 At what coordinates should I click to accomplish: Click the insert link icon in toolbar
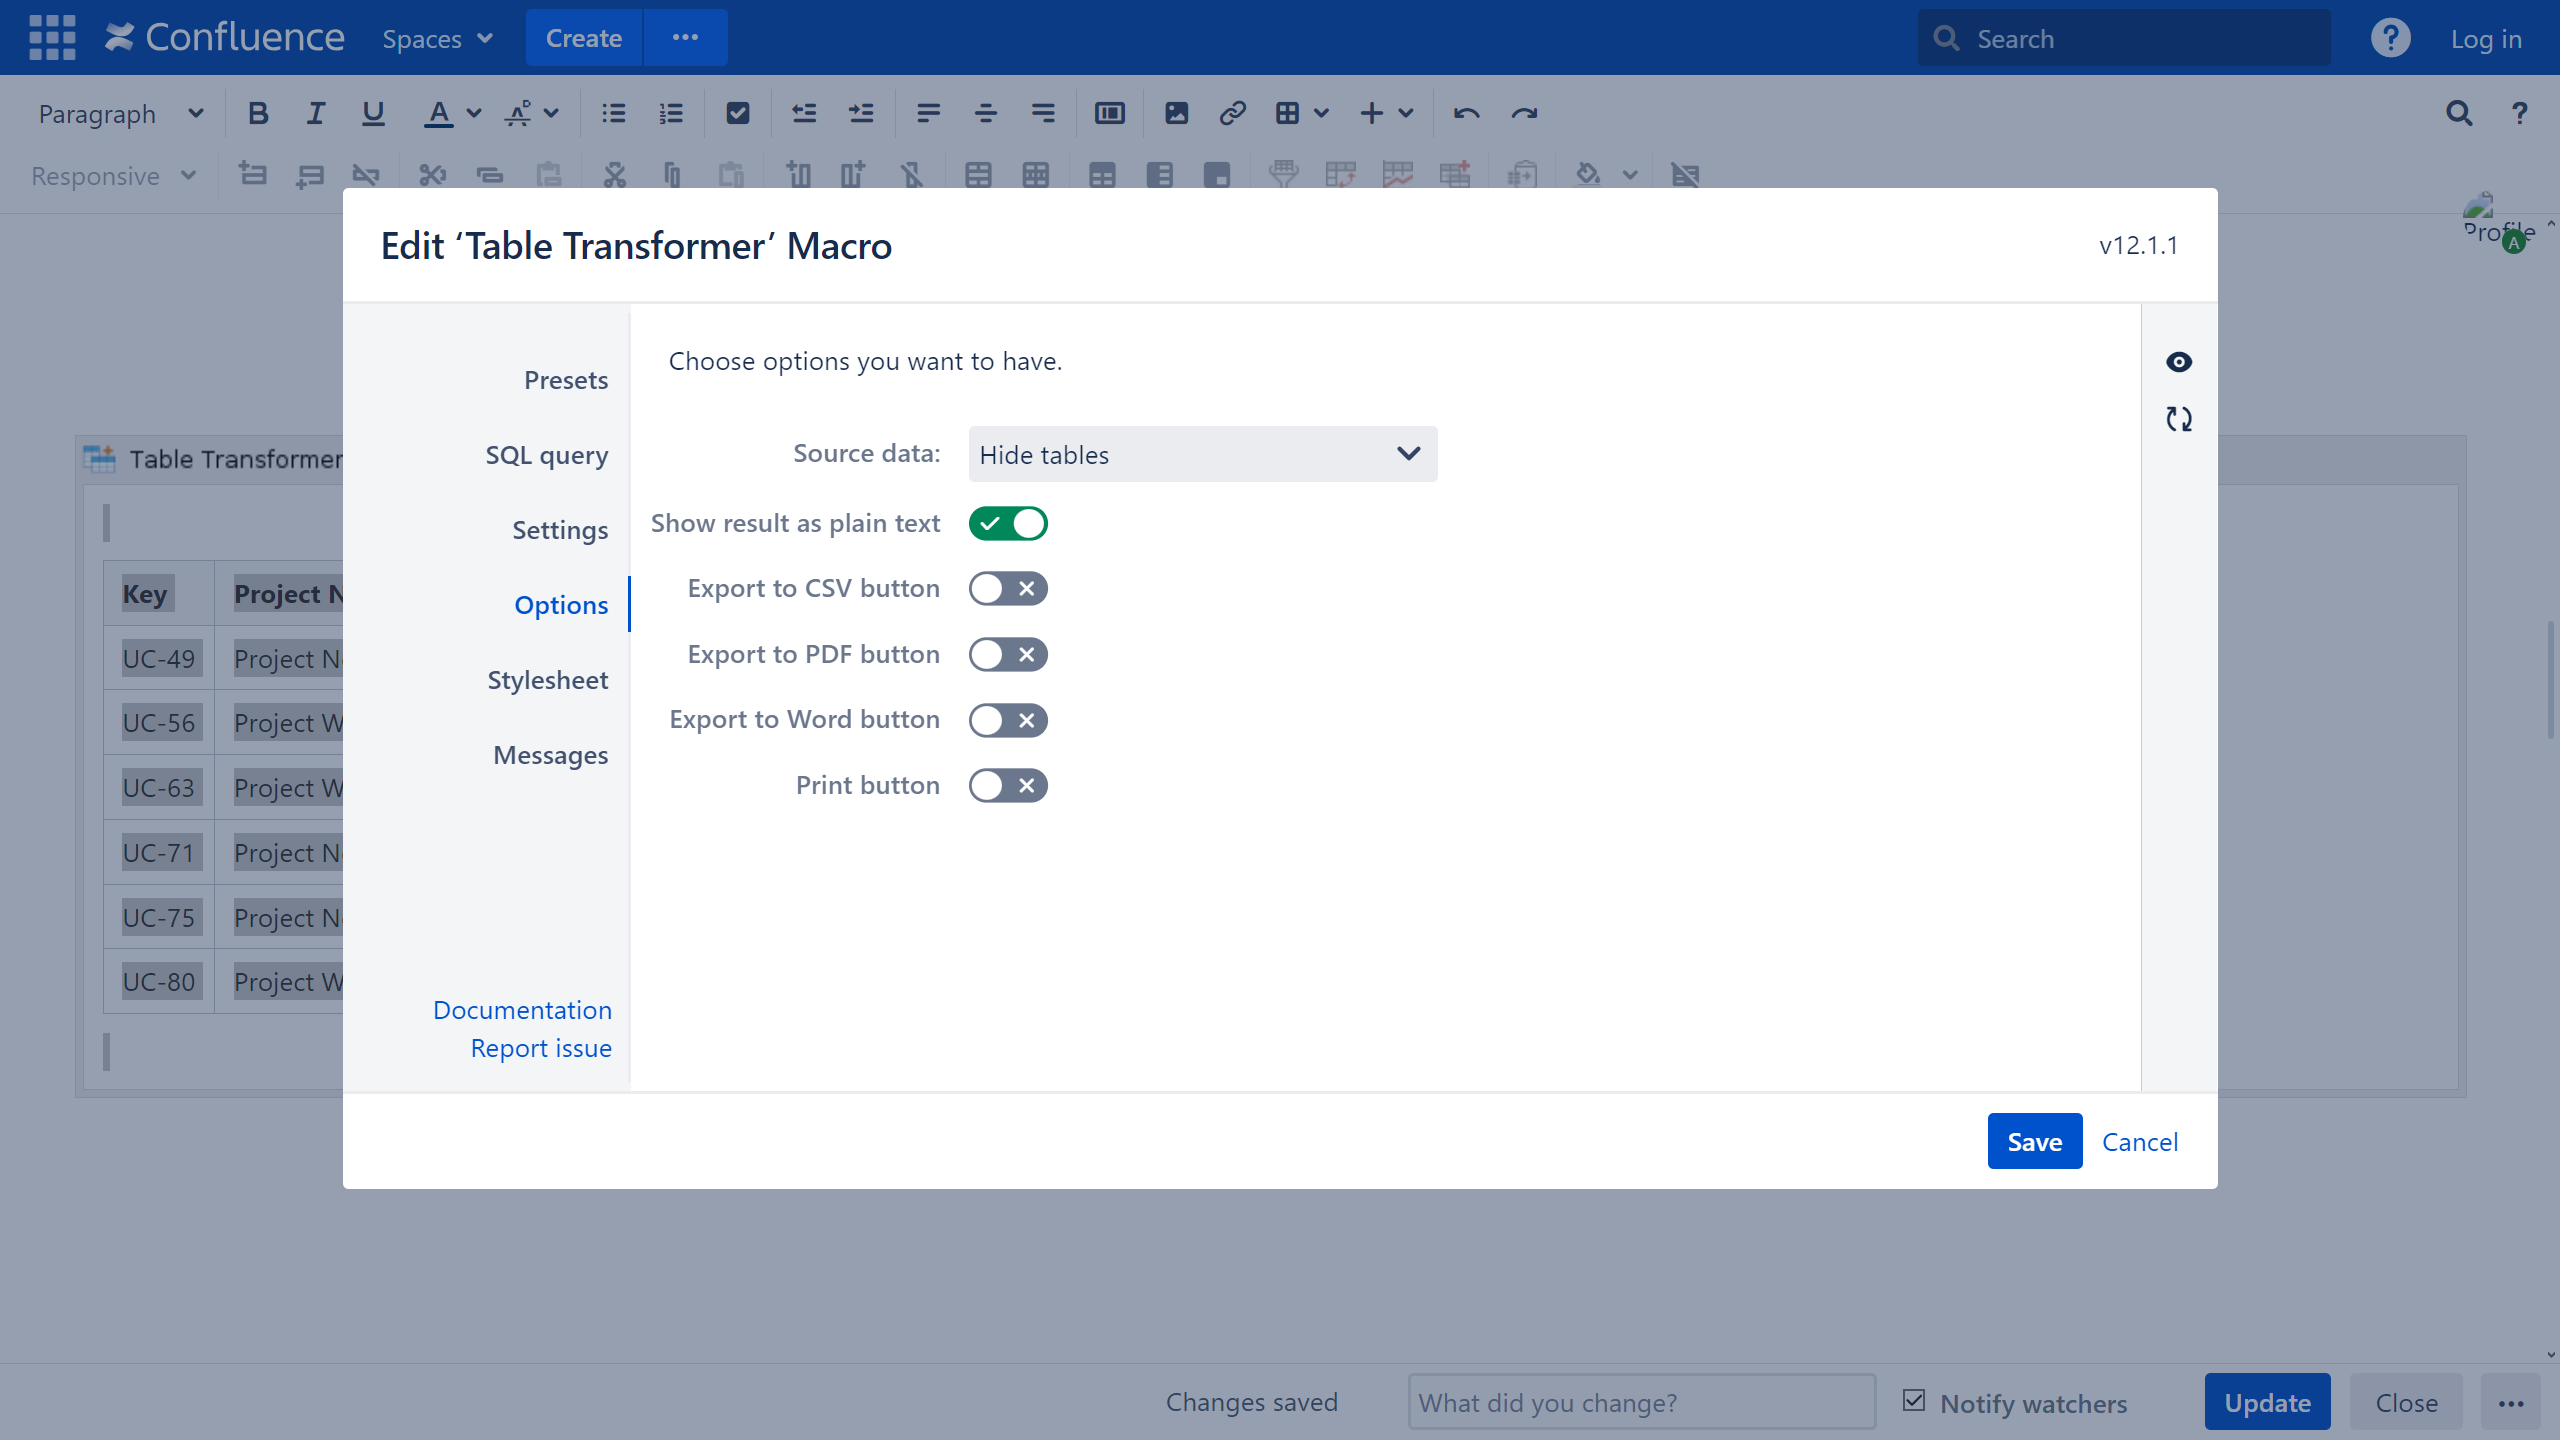(1232, 114)
